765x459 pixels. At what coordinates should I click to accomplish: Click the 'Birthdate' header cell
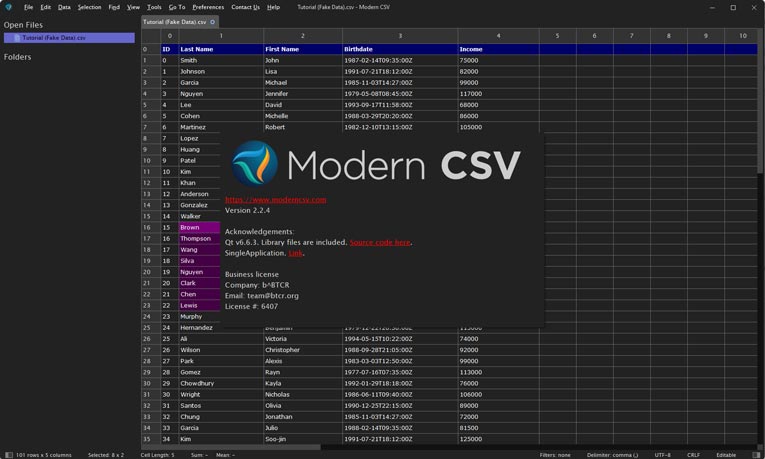(400, 49)
